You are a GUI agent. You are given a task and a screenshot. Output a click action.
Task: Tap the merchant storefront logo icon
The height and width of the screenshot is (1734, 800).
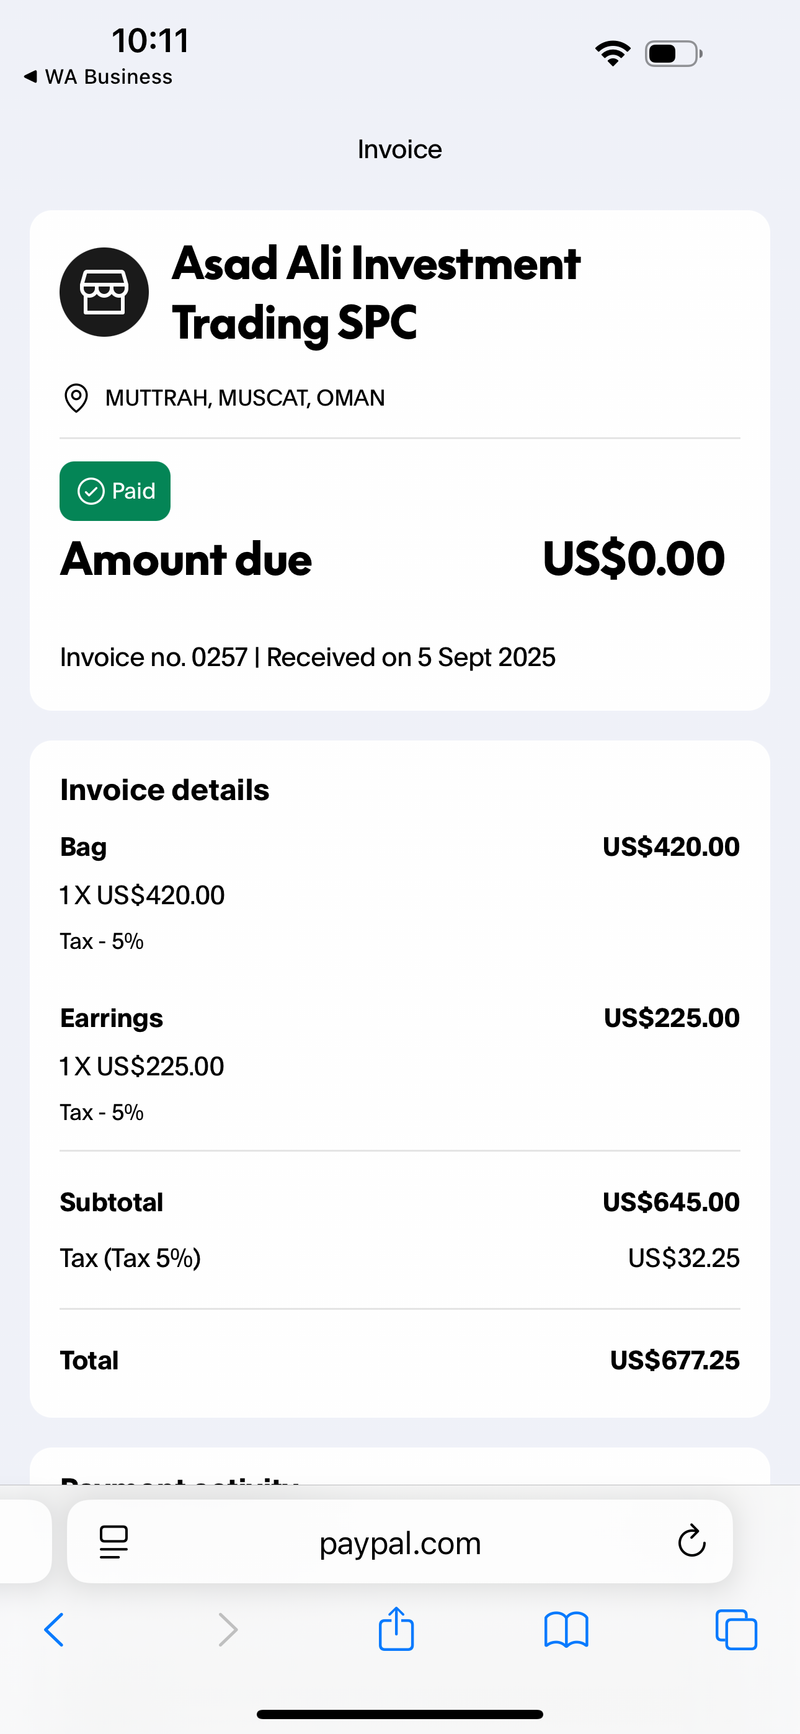click(104, 292)
